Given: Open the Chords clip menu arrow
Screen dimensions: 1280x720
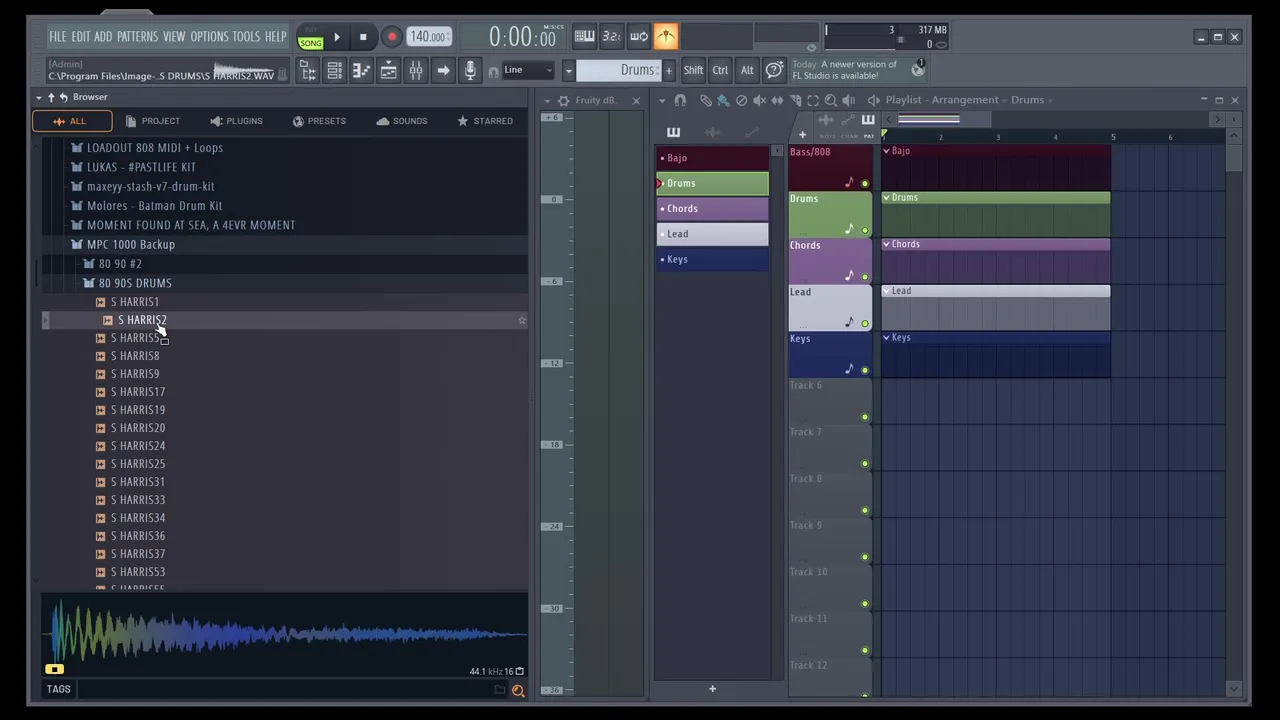Looking at the screenshot, I should tap(886, 244).
